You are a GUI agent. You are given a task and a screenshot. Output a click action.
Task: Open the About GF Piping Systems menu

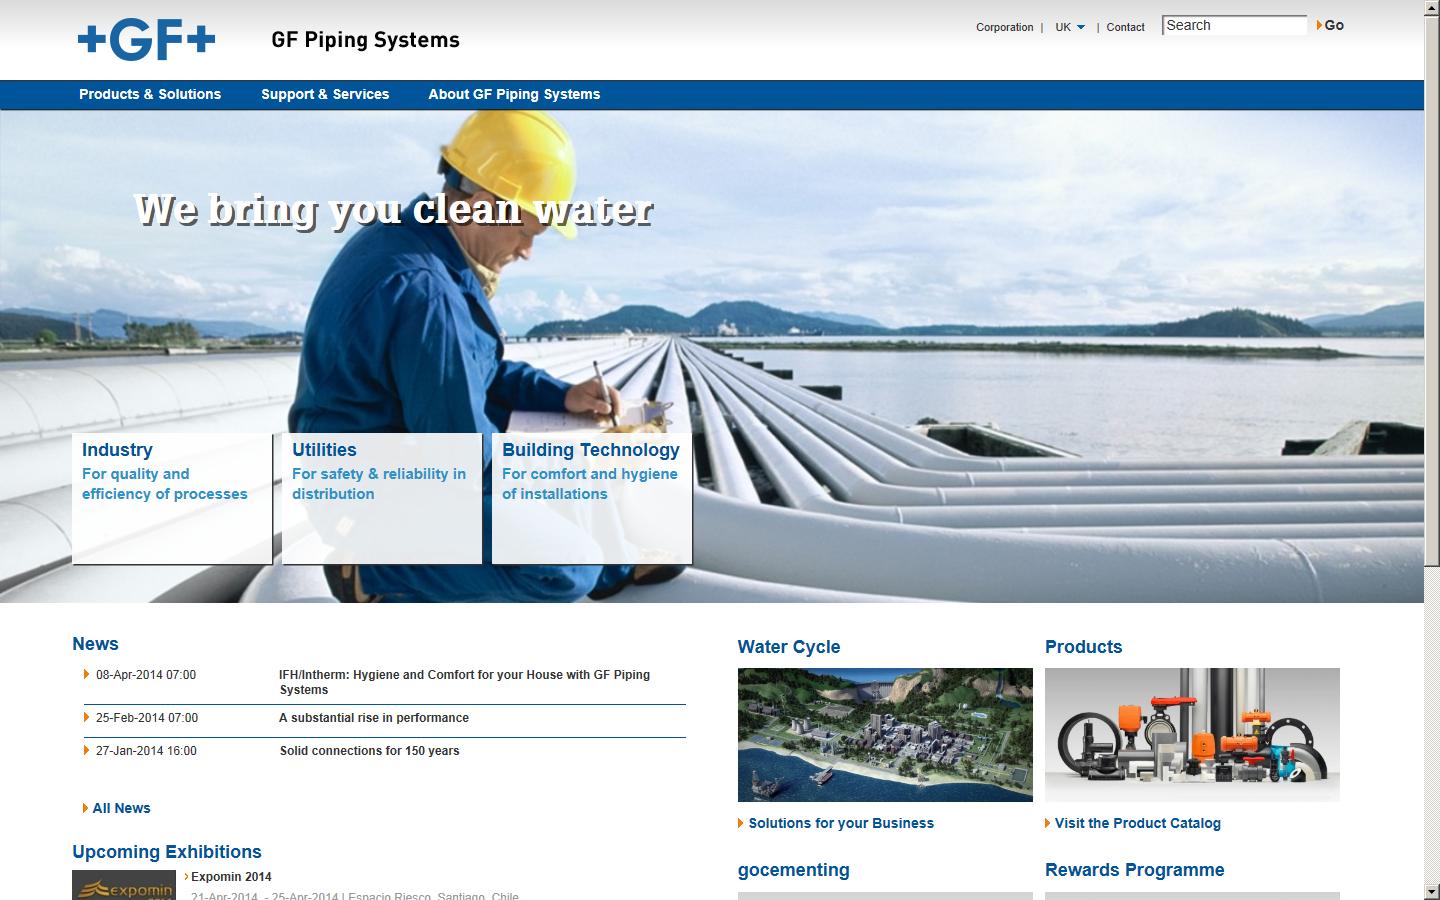[x=514, y=94]
